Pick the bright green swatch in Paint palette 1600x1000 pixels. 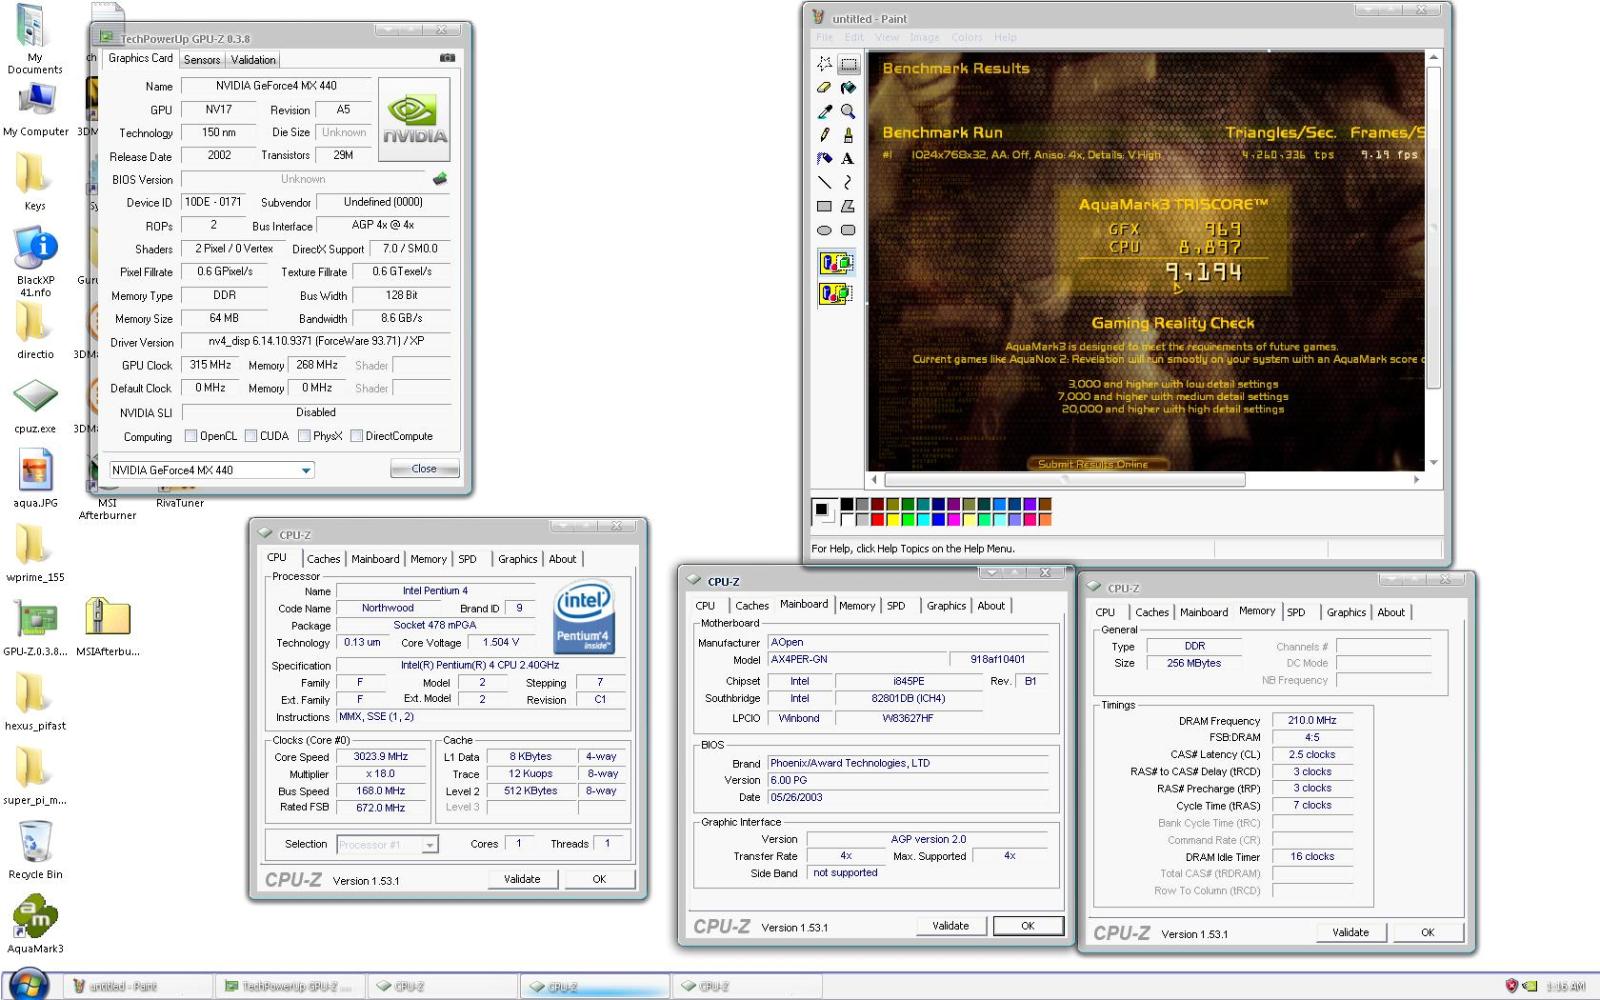point(908,519)
